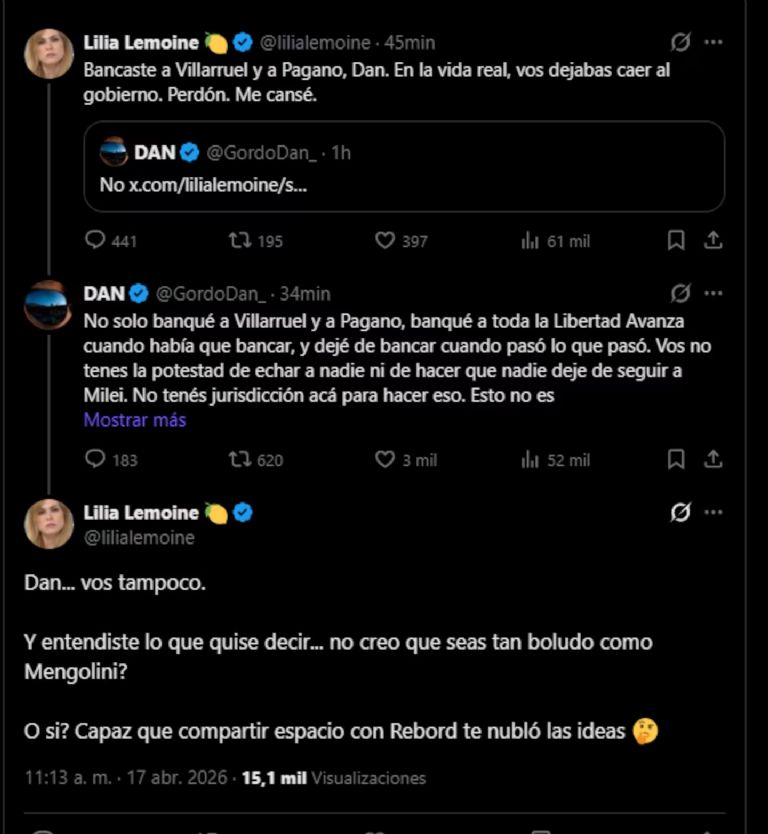
Task: Open @GordoDan_ profile from reply header
Action: click(x=214, y=294)
